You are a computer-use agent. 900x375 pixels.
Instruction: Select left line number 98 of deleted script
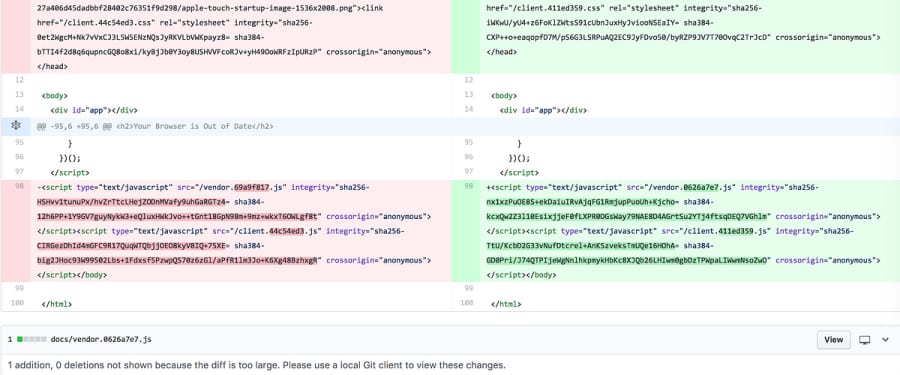20,187
